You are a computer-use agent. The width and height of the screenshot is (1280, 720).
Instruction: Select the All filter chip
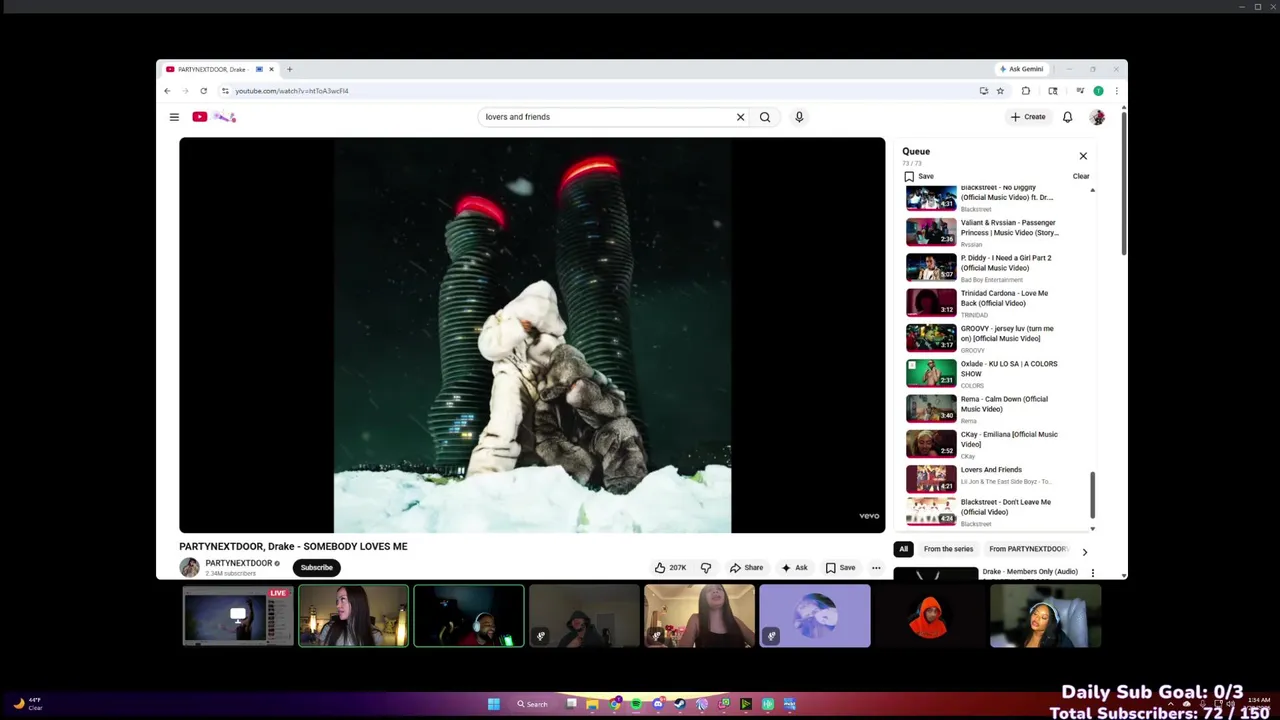pos(903,549)
